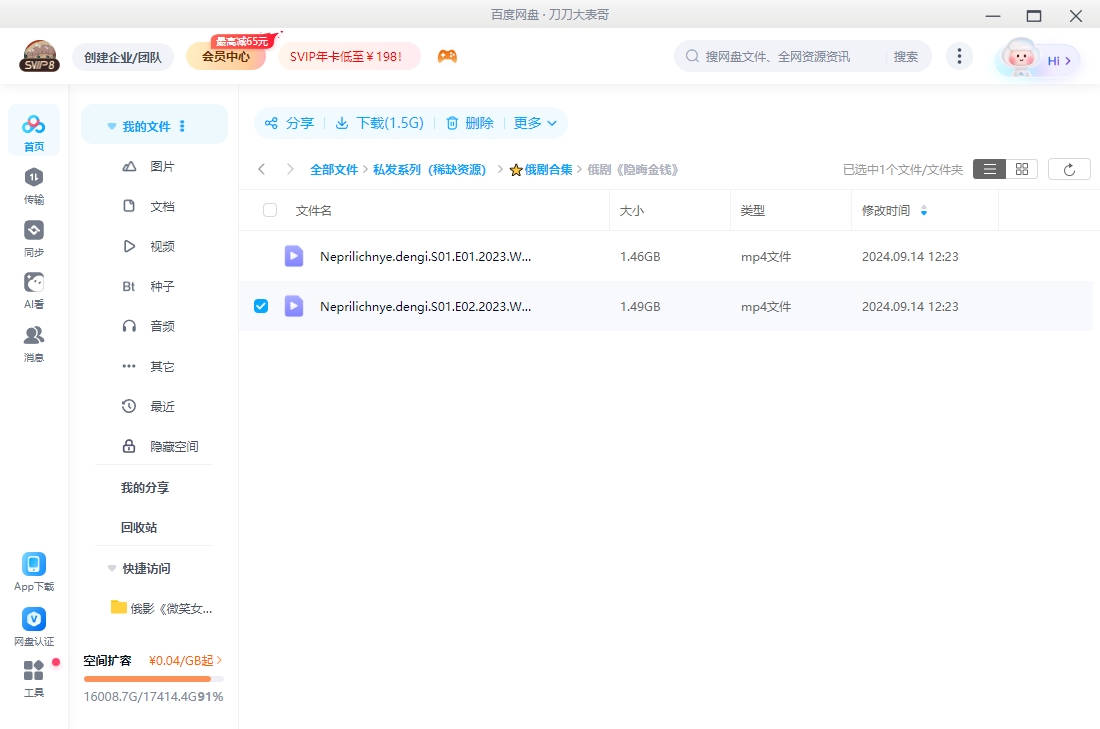This screenshot has height=729, width=1100.
Task: Uncheck the S01.E02 file checkbox
Action: [x=261, y=306]
